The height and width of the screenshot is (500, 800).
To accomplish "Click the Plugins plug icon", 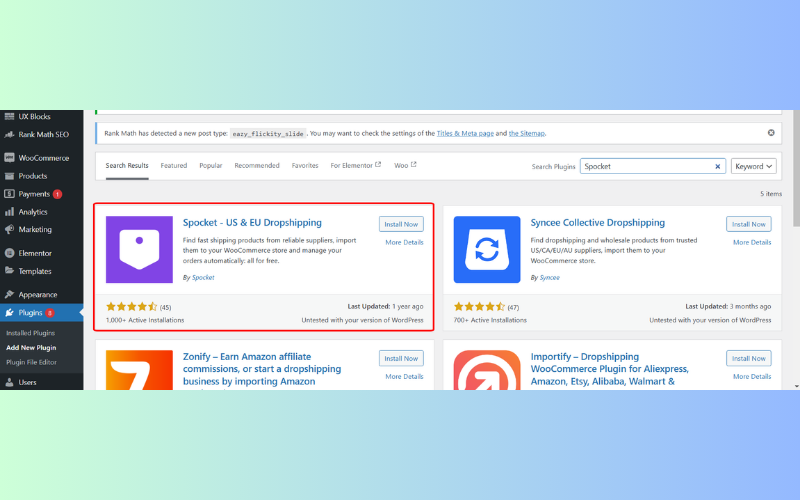I will coord(9,313).
